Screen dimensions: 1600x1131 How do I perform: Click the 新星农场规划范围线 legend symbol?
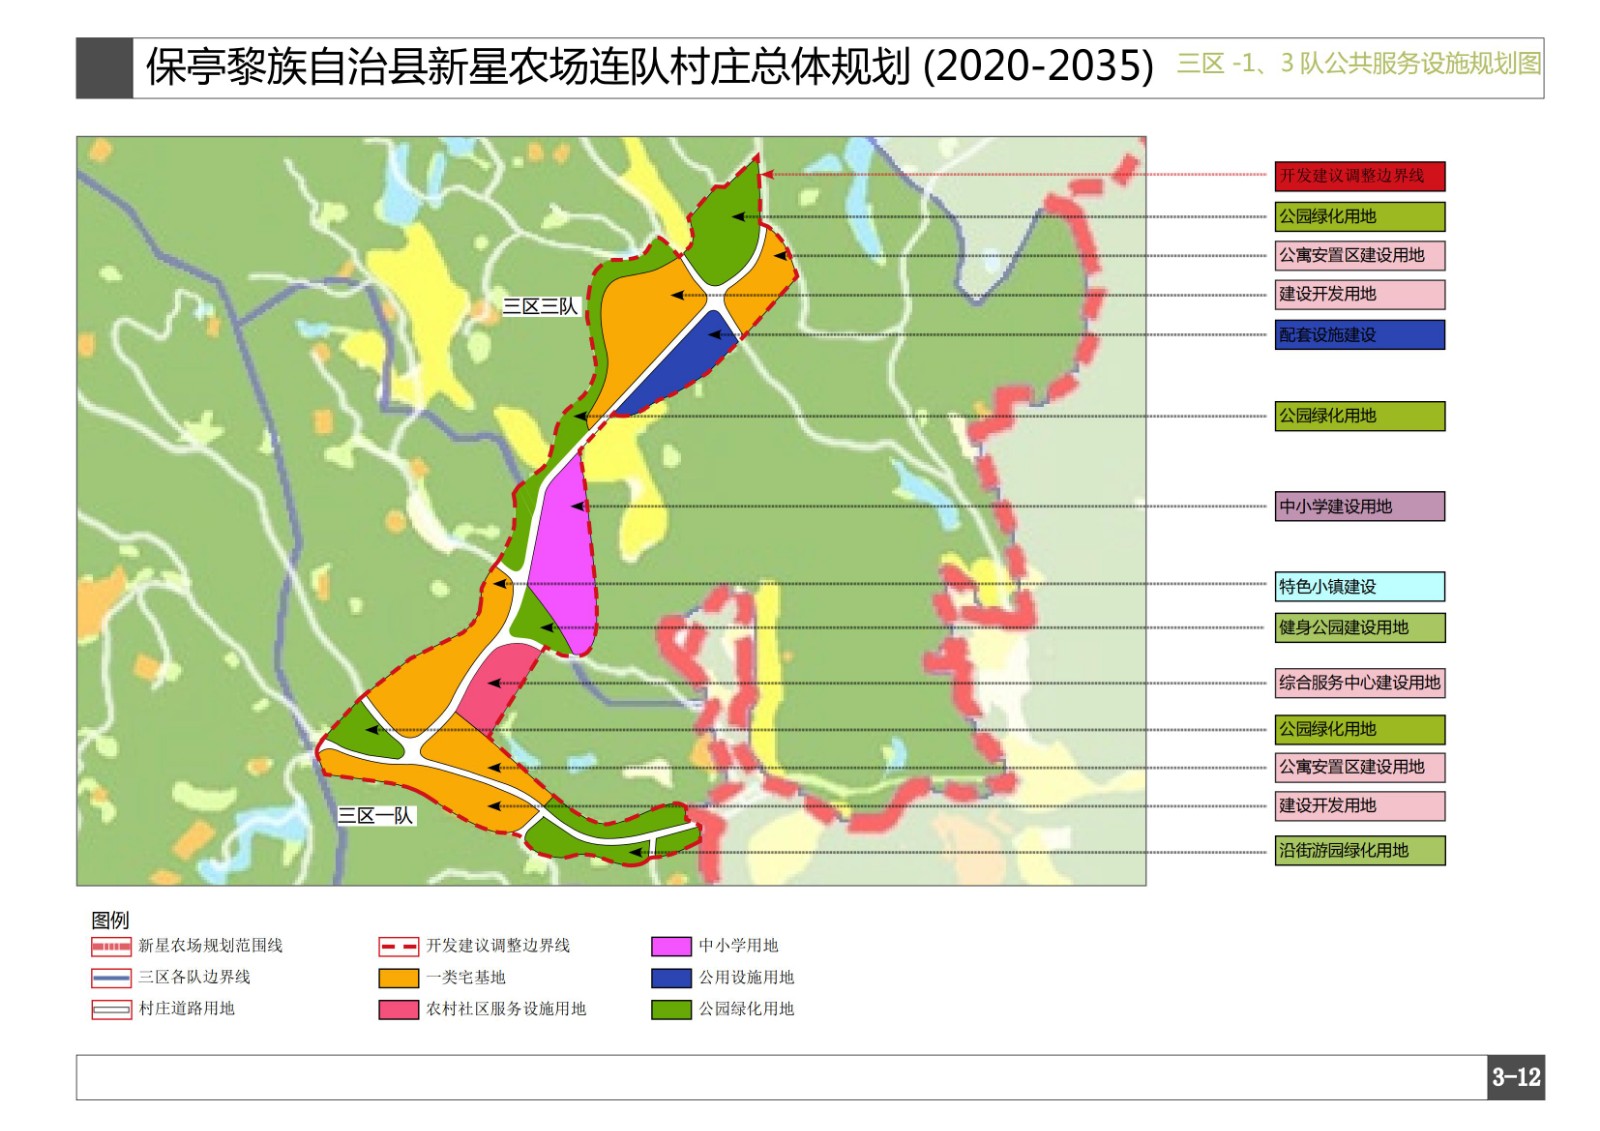[x=111, y=946]
